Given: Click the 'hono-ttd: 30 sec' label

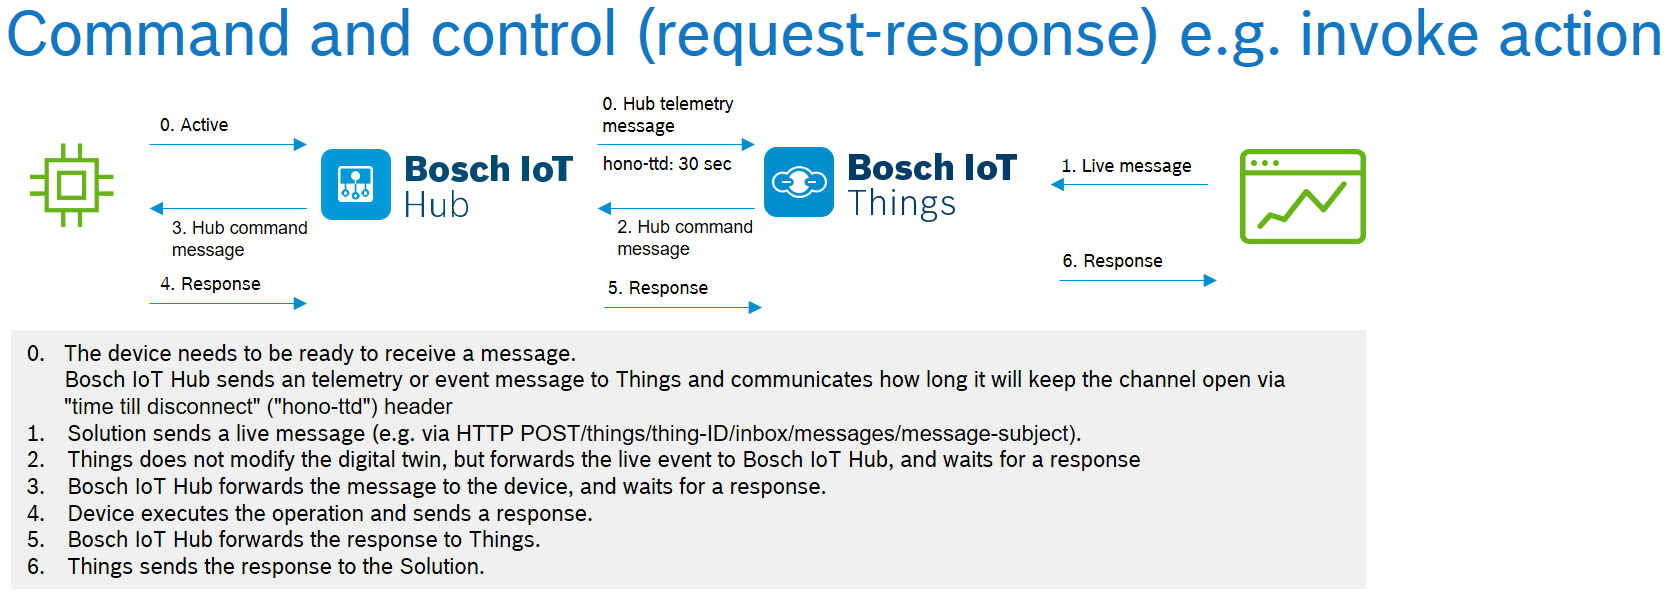Looking at the screenshot, I should click(667, 164).
